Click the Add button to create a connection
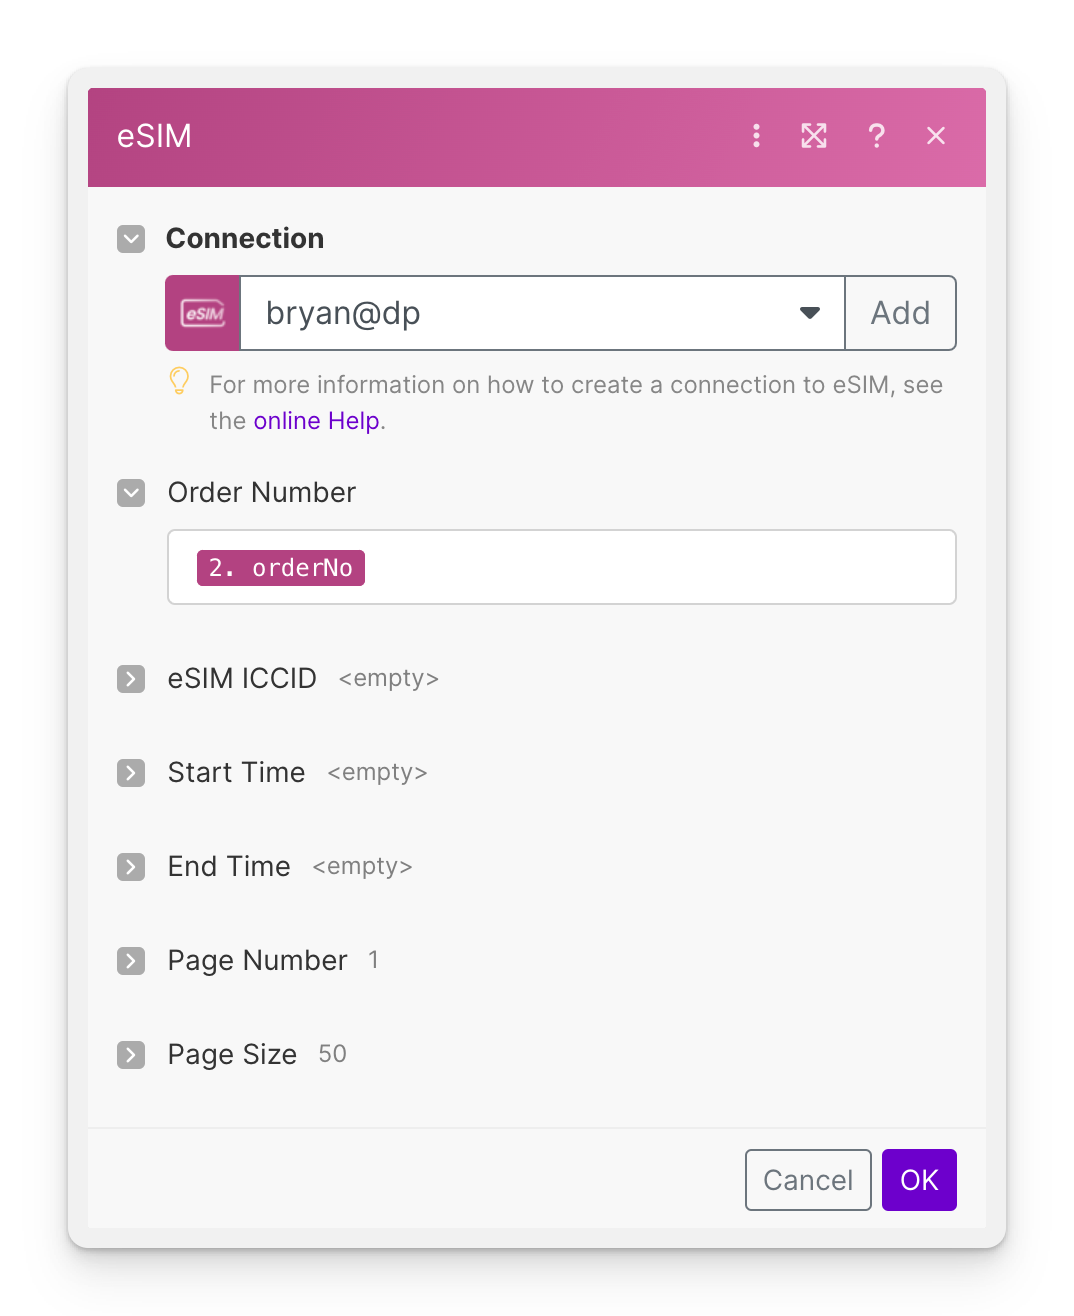This screenshot has width=1074, height=1316. [899, 312]
